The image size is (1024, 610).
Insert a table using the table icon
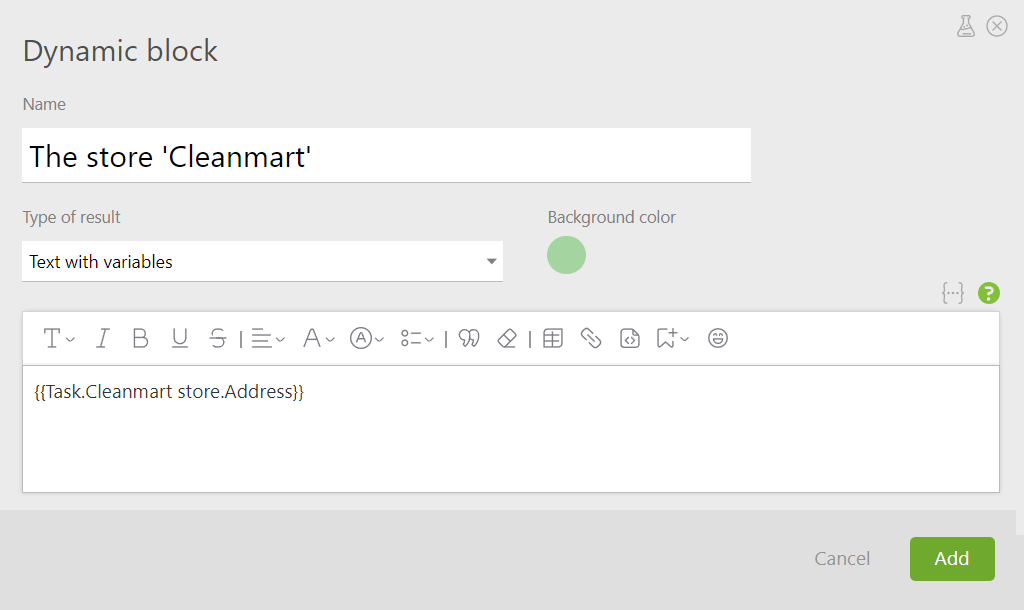(552, 338)
